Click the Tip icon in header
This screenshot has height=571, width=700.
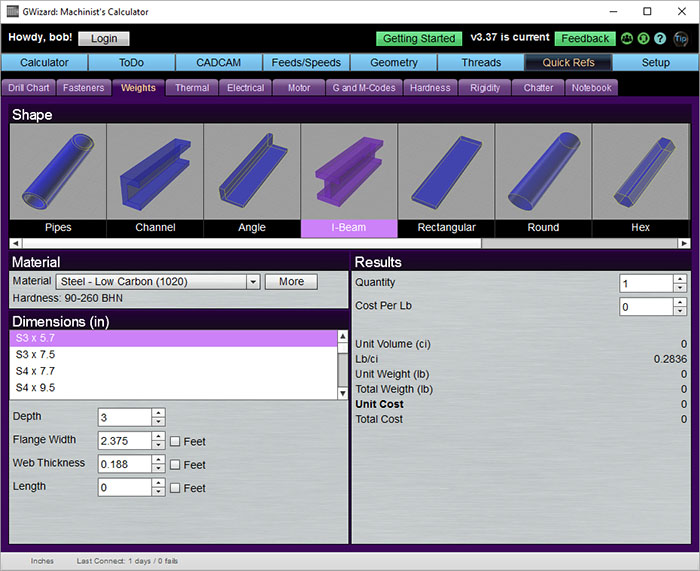point(681,39)
